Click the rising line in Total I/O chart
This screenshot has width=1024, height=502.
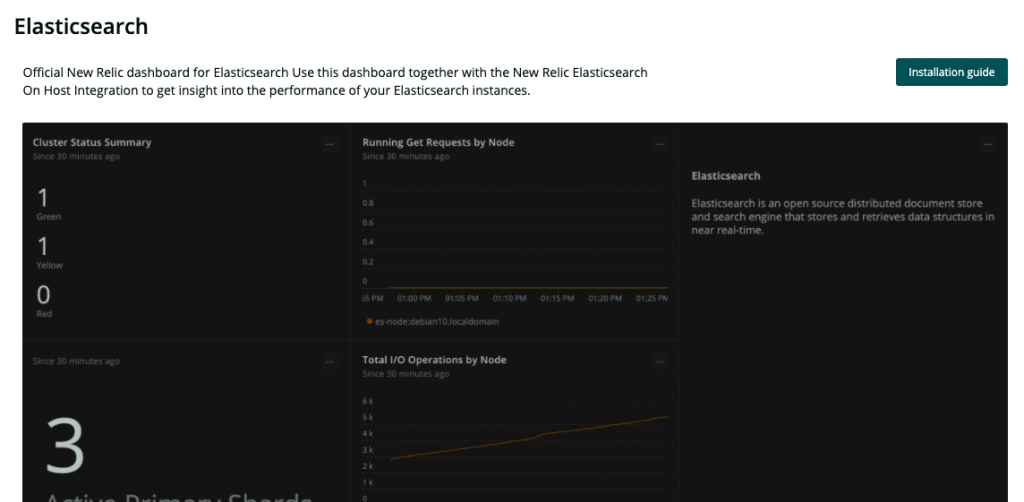[x=529, y=439]
